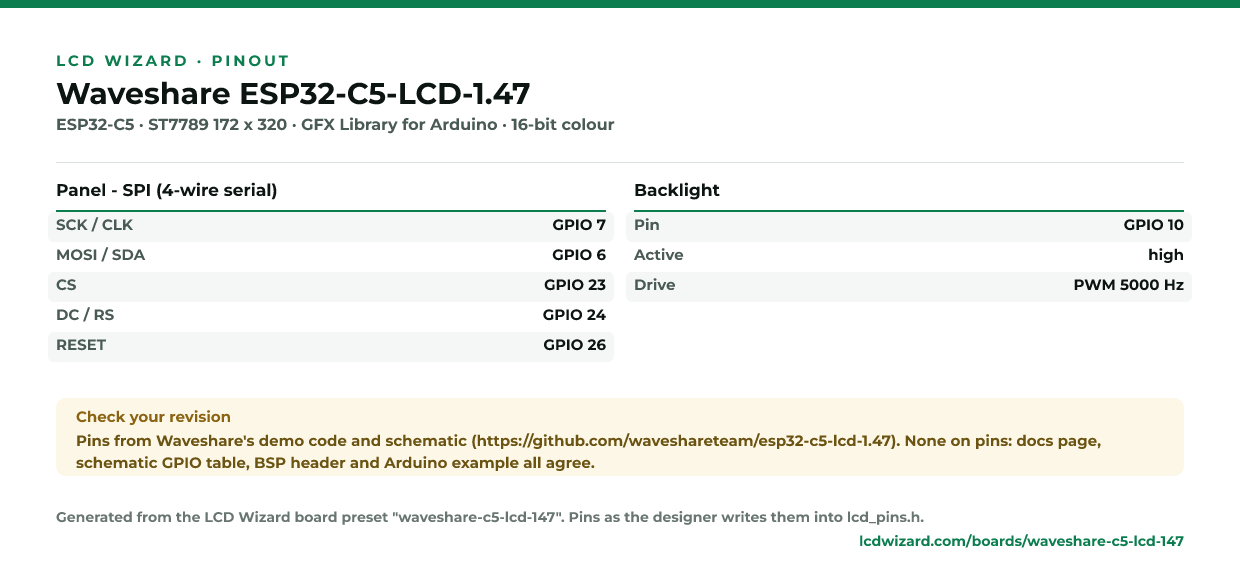
Task: Select the Backlight Pin row
Action: tap(909, 226)
